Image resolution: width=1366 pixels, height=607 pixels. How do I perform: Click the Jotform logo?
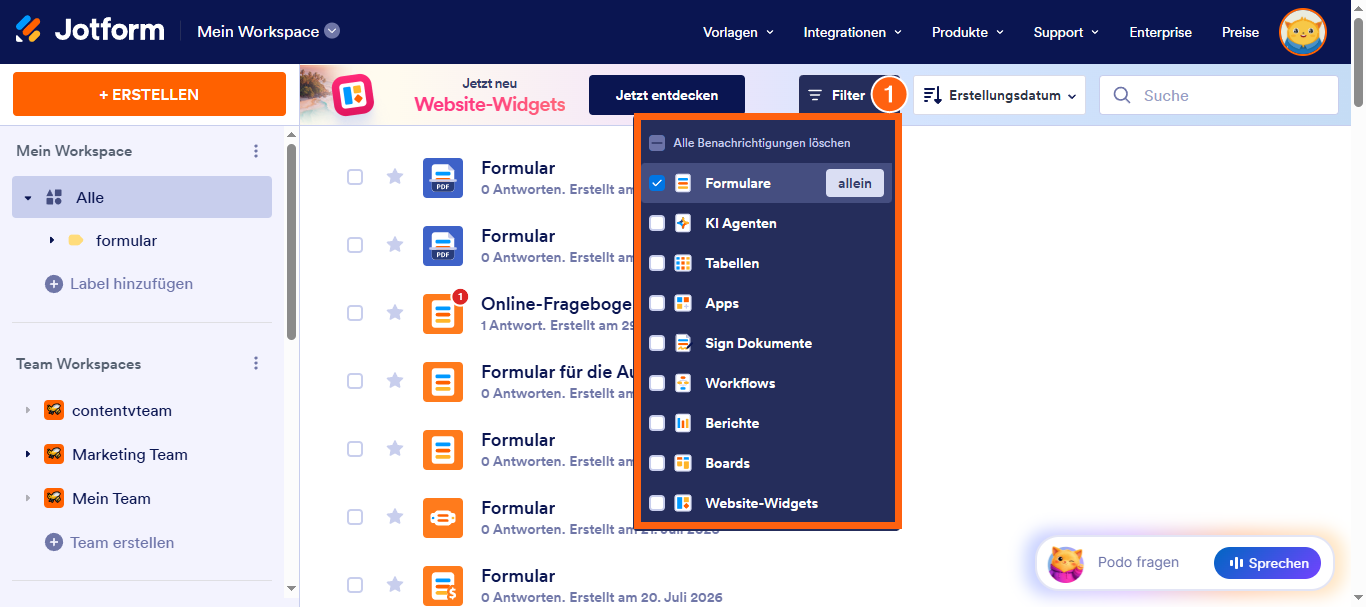coord(90,30)
